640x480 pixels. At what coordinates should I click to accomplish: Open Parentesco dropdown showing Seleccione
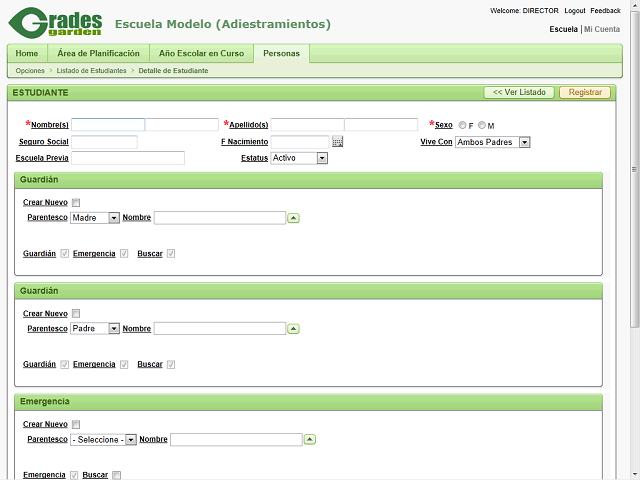click(103, 440)
